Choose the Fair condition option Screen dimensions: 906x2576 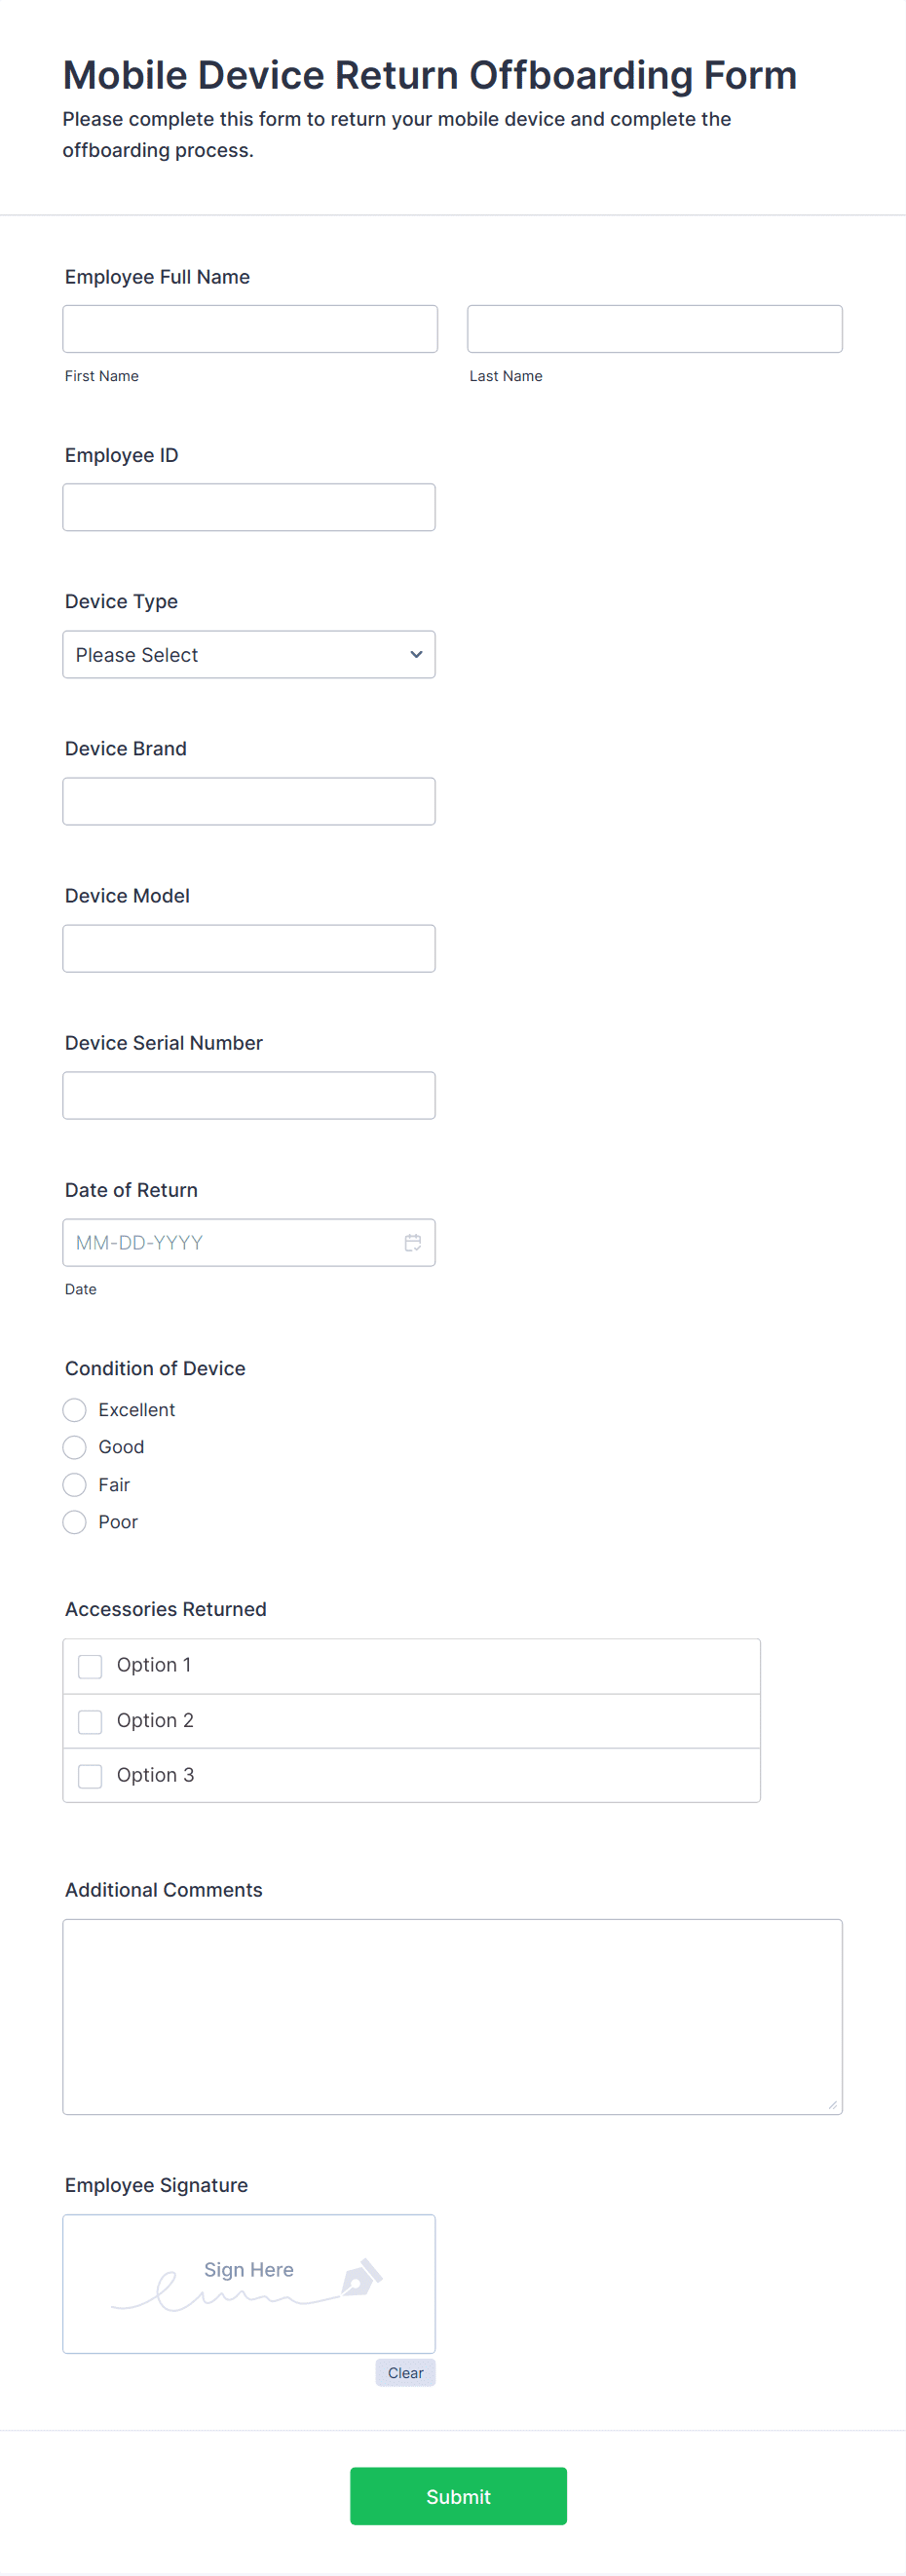pos(74,1485)
